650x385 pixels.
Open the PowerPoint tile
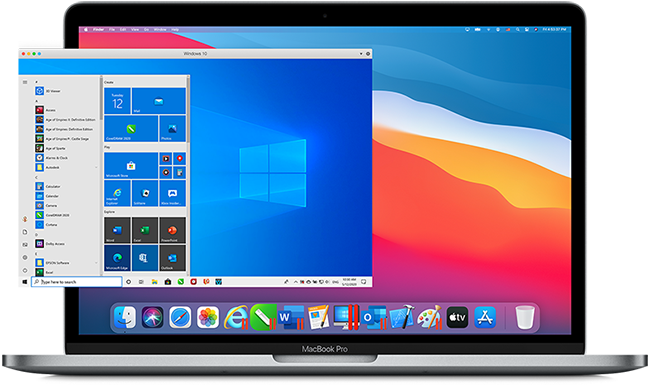pos(172,230)
